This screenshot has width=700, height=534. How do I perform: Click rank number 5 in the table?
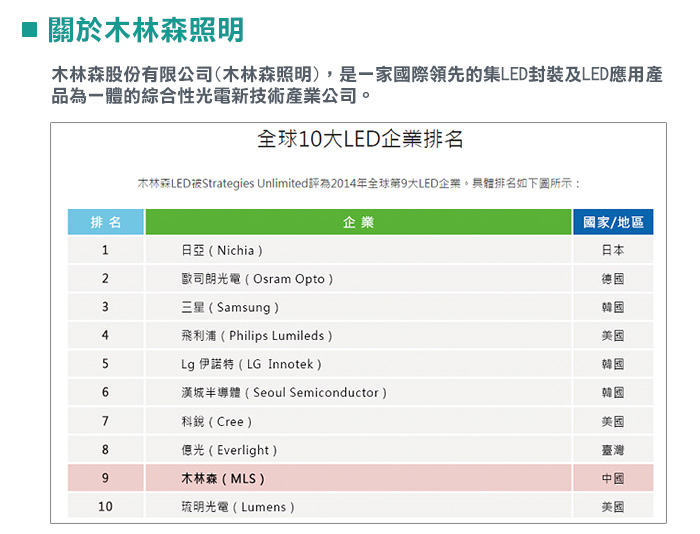click(105, 364)
